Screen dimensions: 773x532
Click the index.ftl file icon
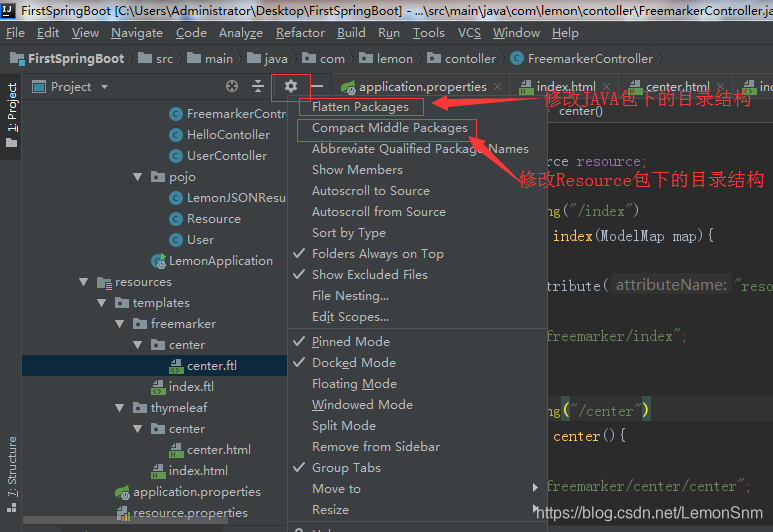[x=158, y=387]
